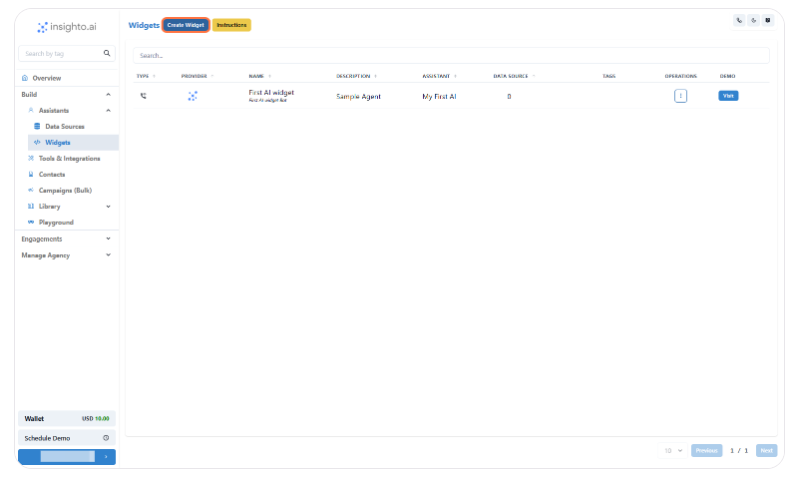Sort by the DESCRIPTION column arrow

click(375, 76)
